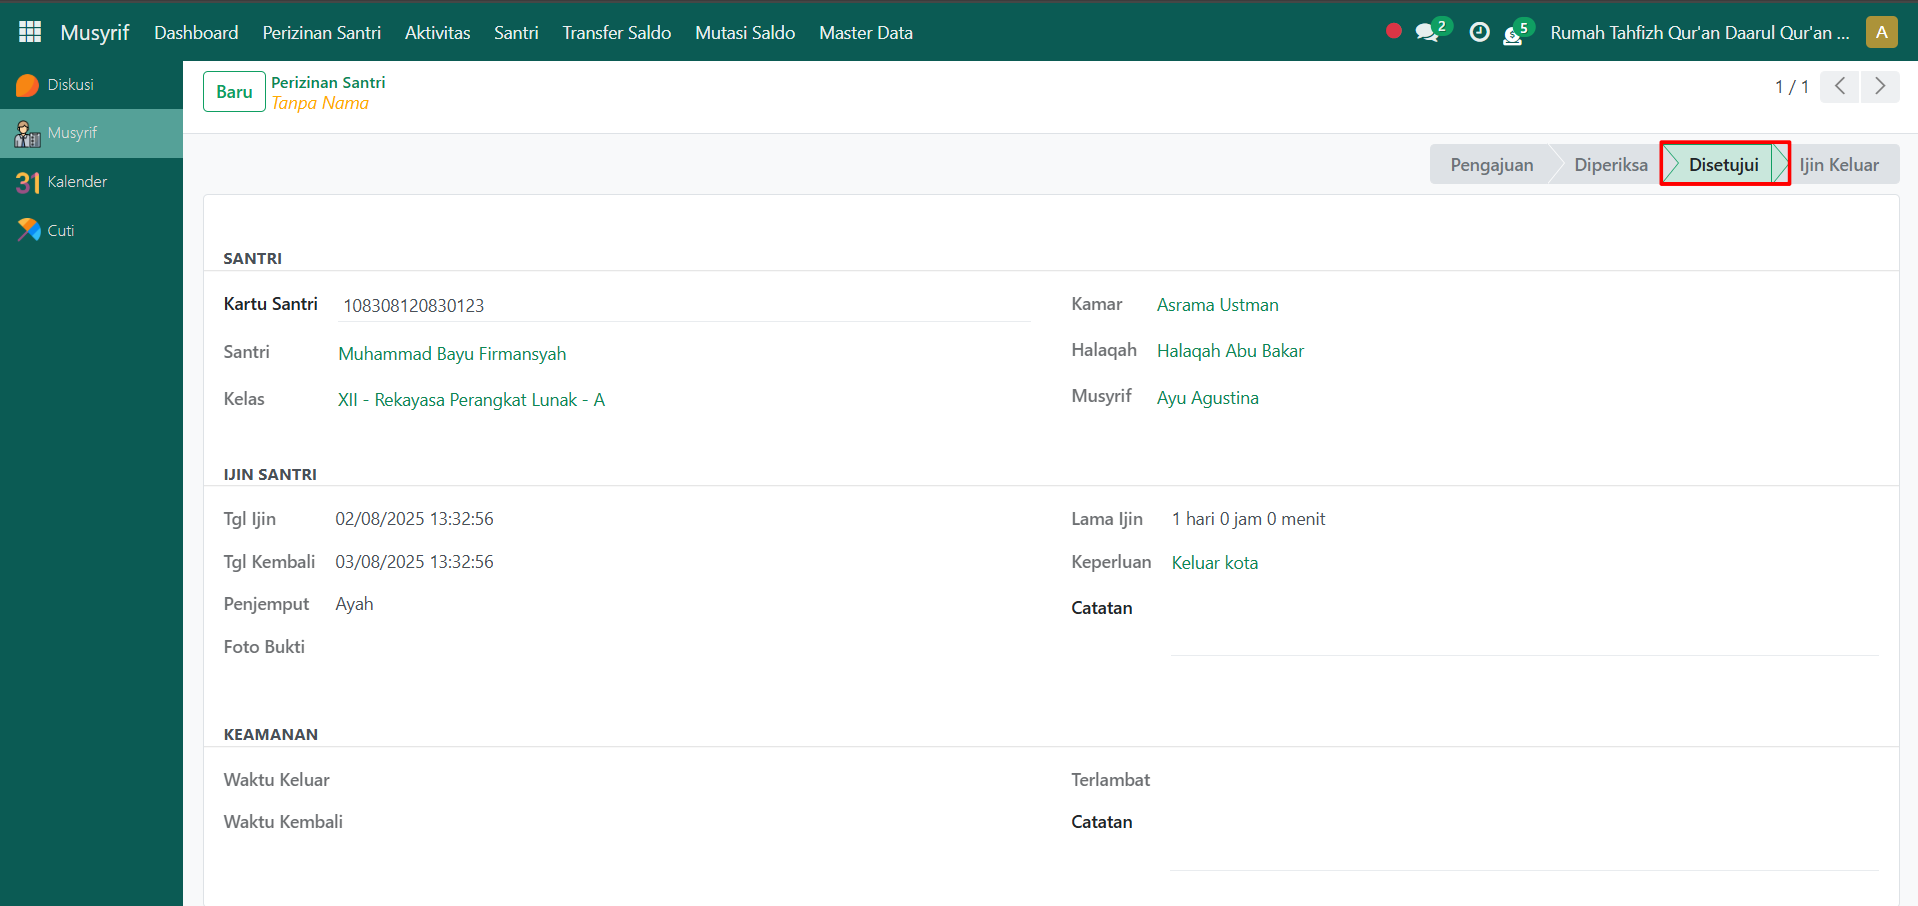
Task: Open the chat messages icon
Action: point(1427,32)
